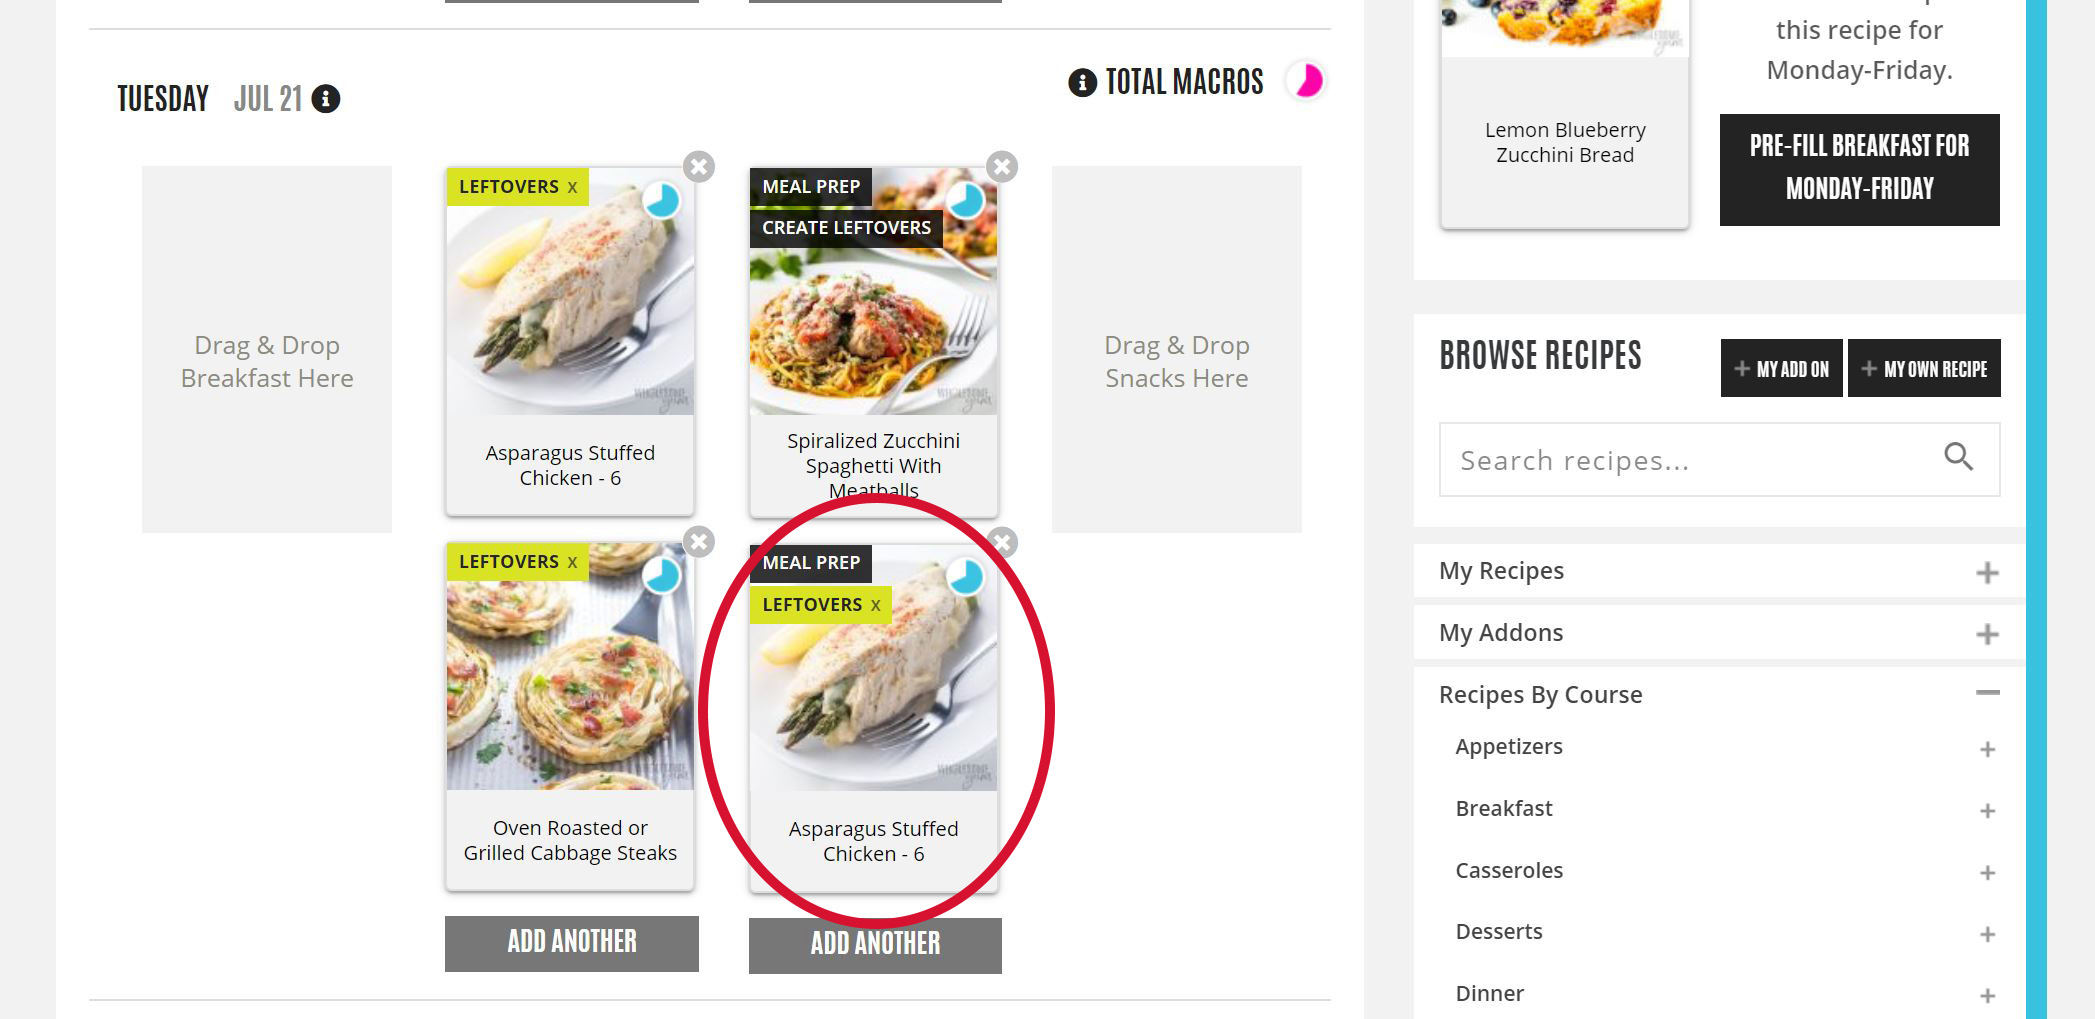
Task: Click Create Leftovers on Zucchini Spaghetti
Action: 846,228
